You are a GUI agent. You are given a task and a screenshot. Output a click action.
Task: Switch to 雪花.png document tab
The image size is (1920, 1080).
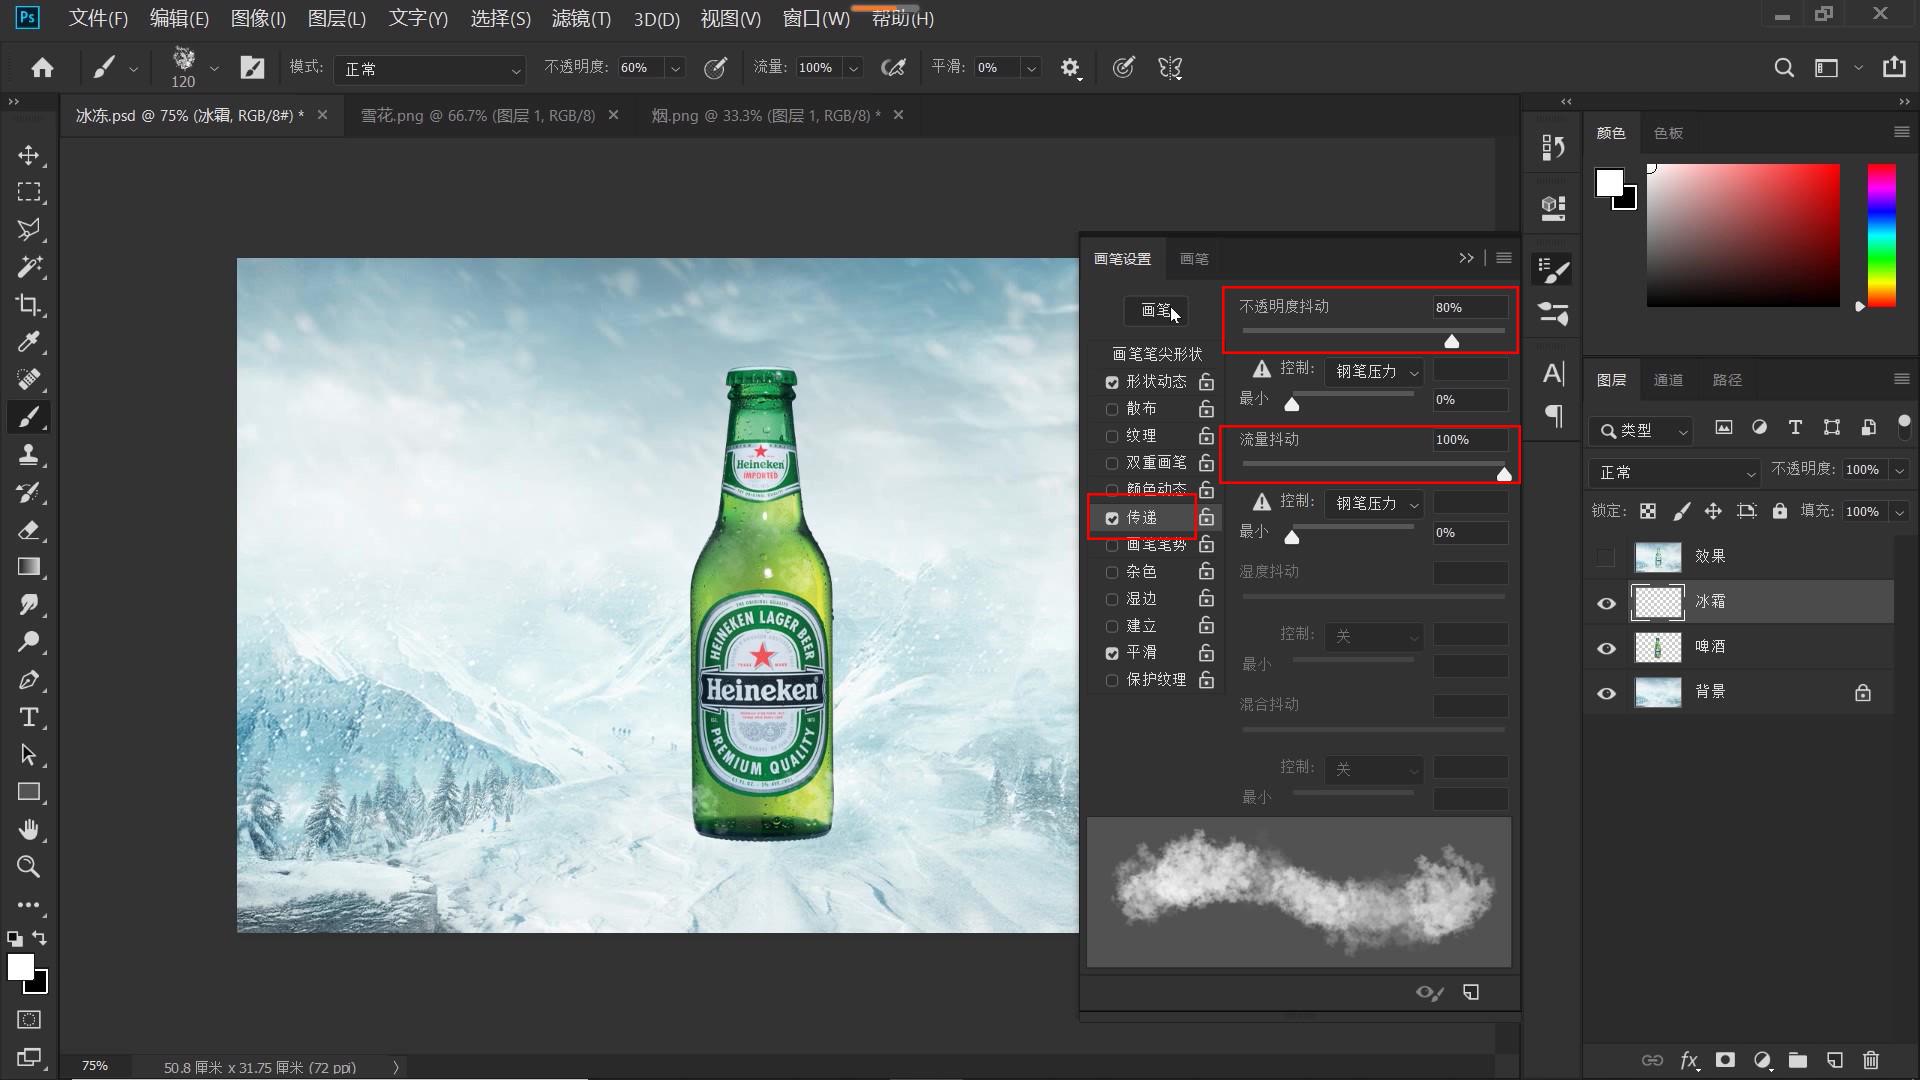[478, 115]
